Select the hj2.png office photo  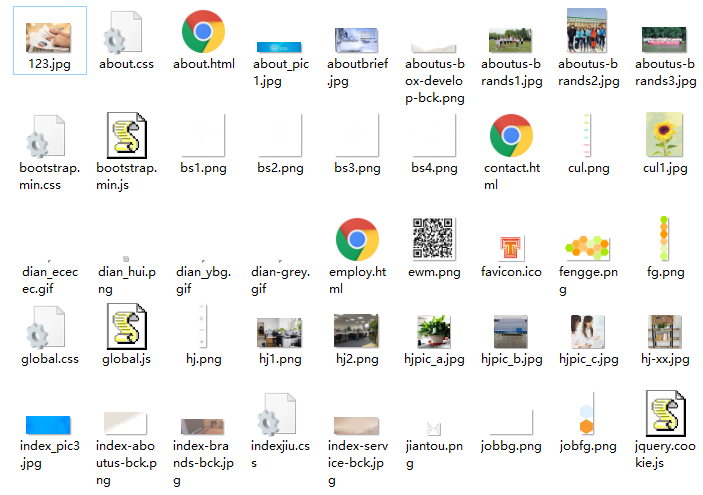coord(356,331)
